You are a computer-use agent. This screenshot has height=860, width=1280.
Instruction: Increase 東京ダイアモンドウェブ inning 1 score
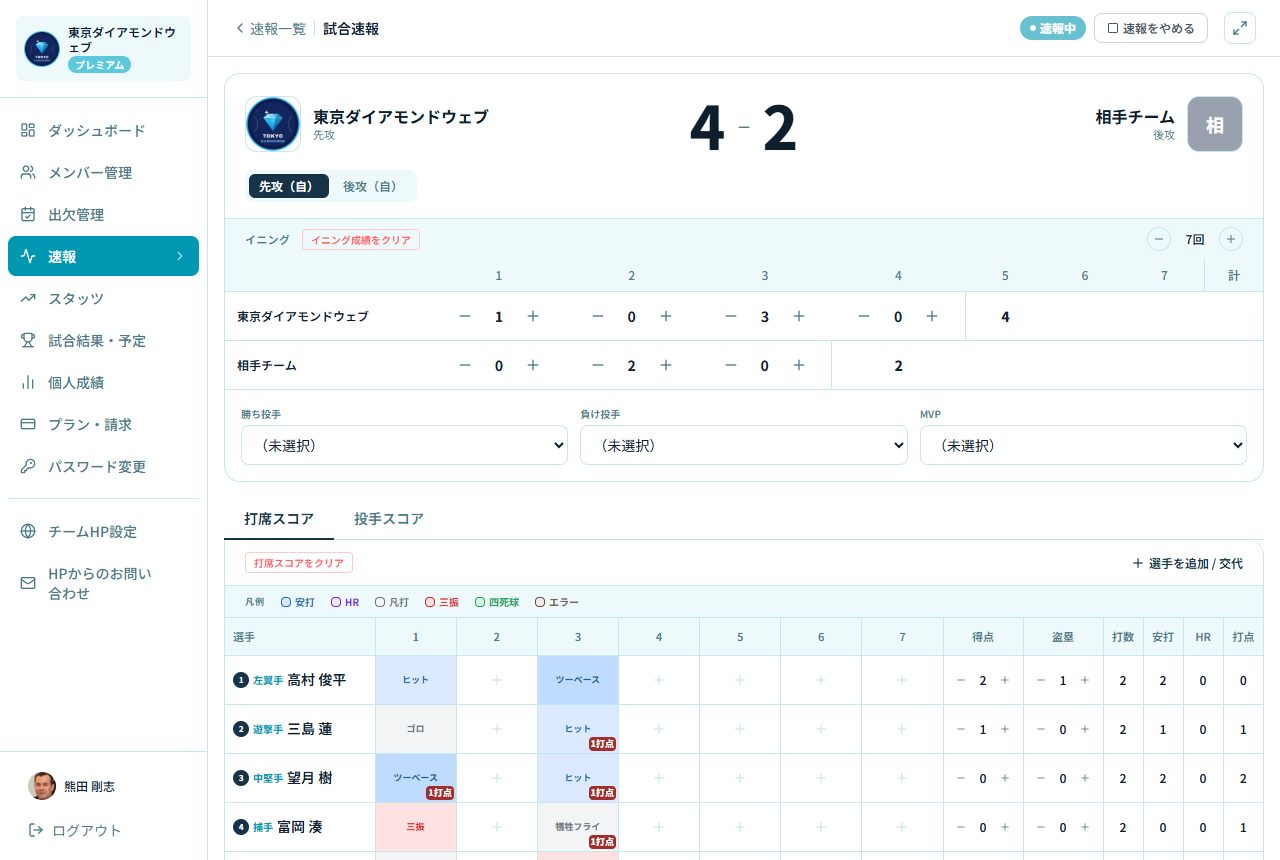[533, 316]
